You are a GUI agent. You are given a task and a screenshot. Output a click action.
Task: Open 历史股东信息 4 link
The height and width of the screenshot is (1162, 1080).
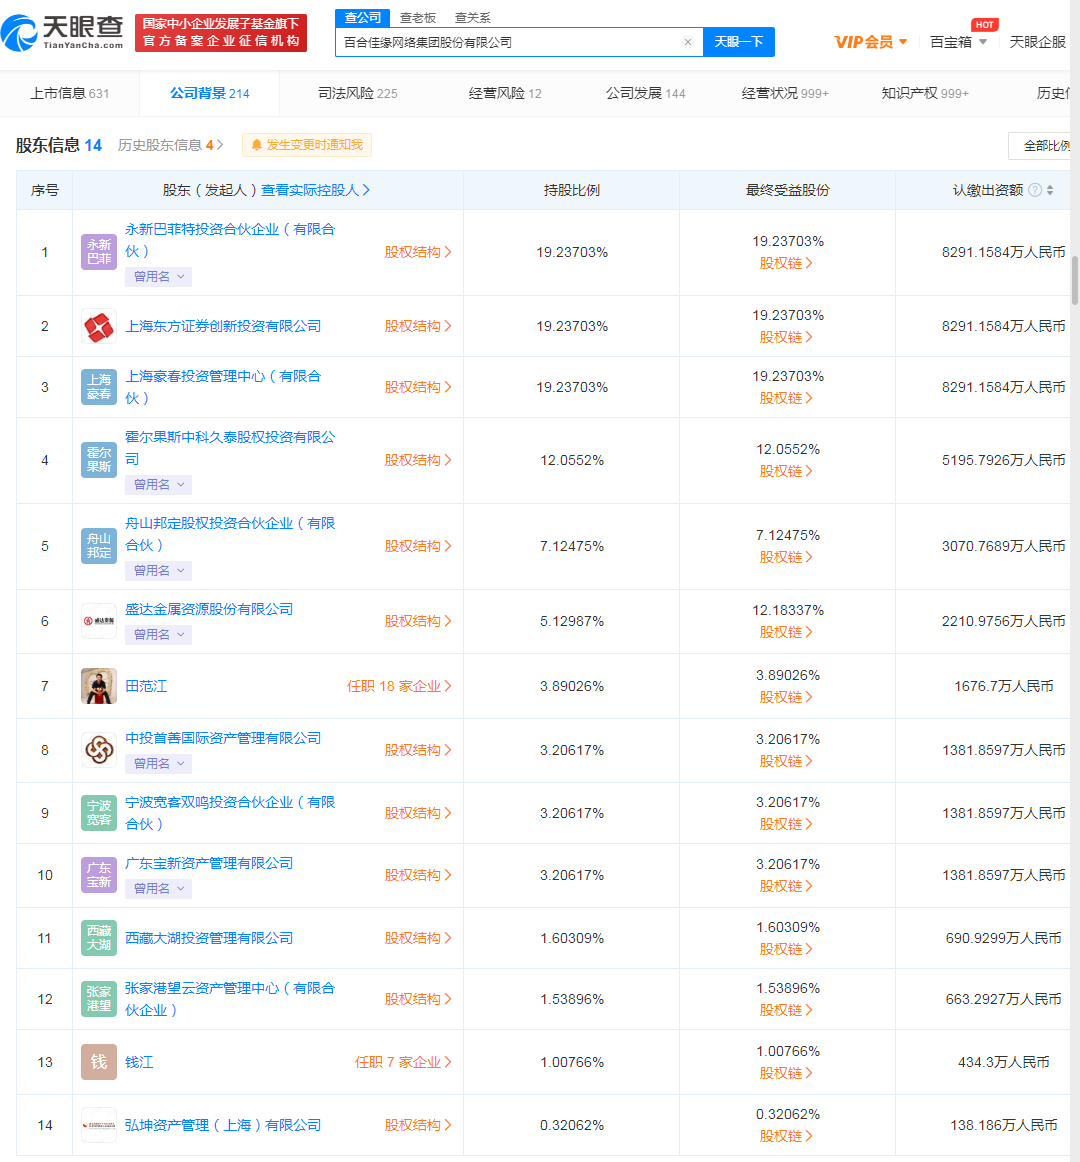point(170,145)
